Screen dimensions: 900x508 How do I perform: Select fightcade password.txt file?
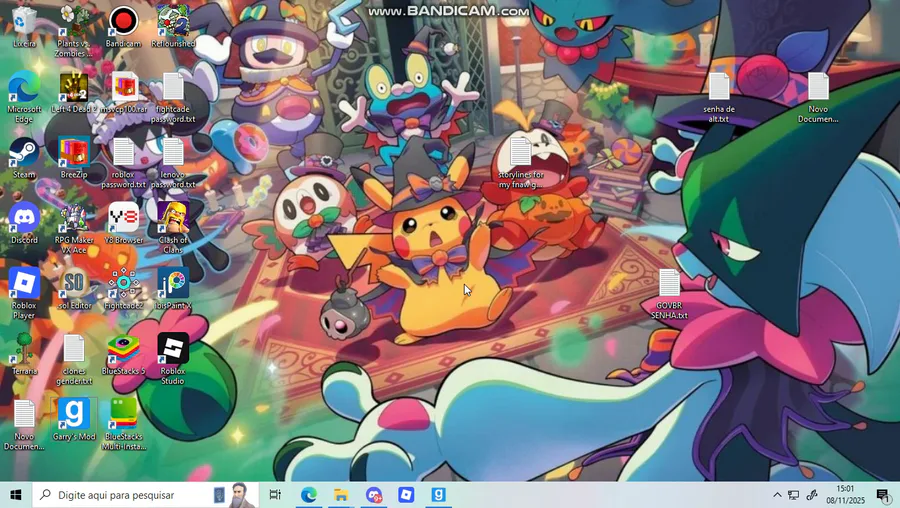click(173, 98)
